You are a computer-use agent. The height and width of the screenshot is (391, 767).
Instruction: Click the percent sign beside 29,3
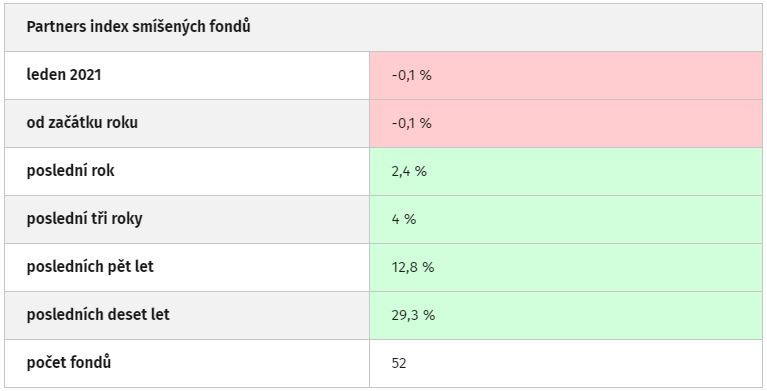(x=429, y=315)
